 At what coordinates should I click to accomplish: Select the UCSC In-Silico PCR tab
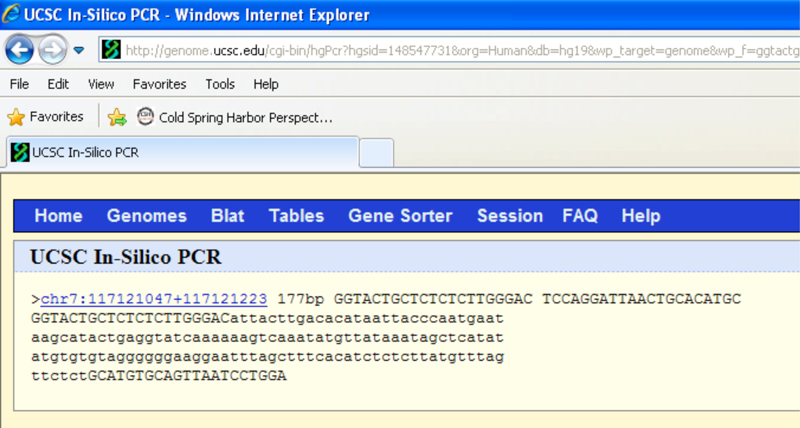183,152
